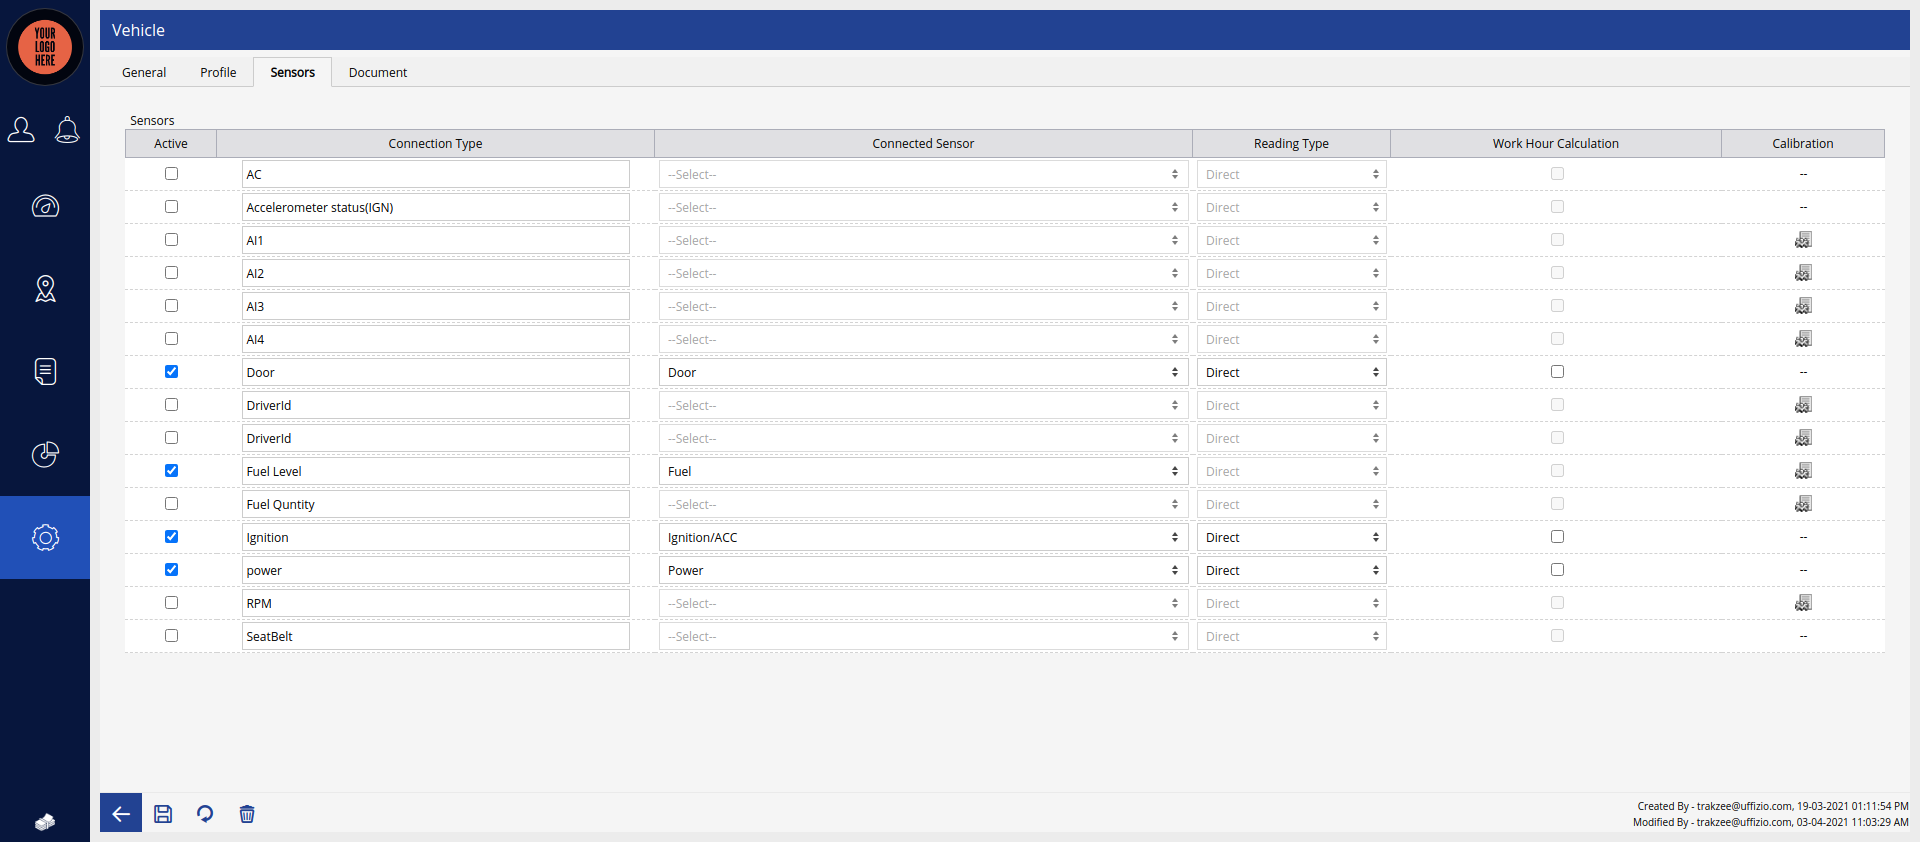Click the SeatBelt connection type field
Screen dimensions: 1920x842
tap(435, 636)
